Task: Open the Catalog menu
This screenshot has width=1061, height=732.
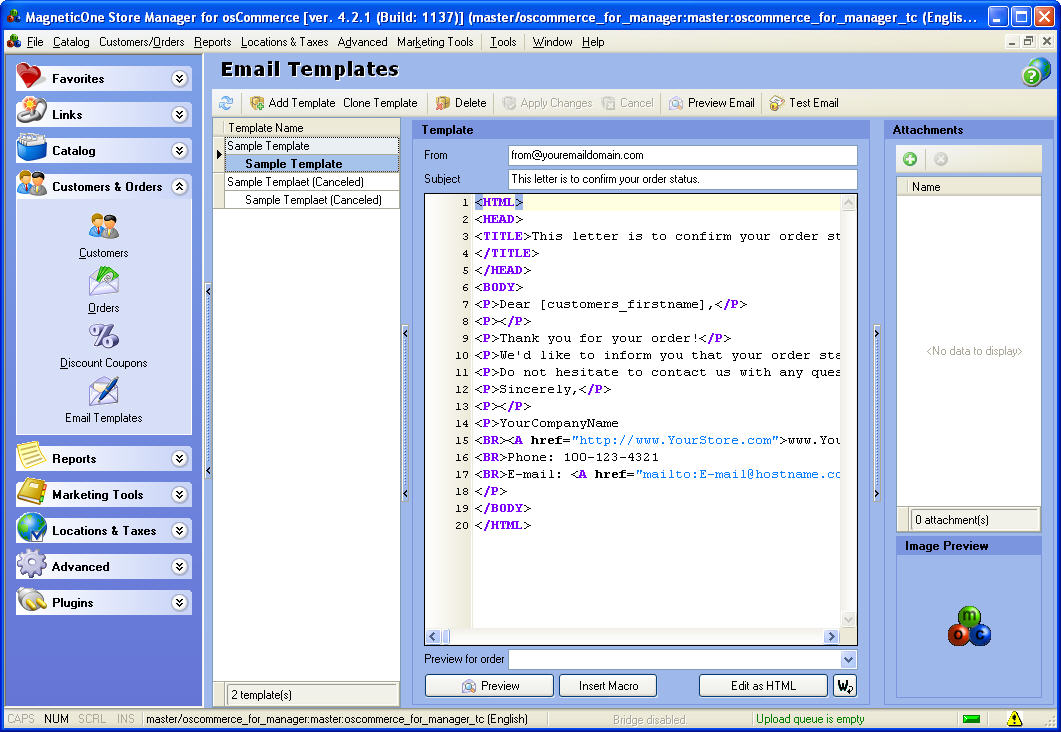Action: click(x=71, y=42)
